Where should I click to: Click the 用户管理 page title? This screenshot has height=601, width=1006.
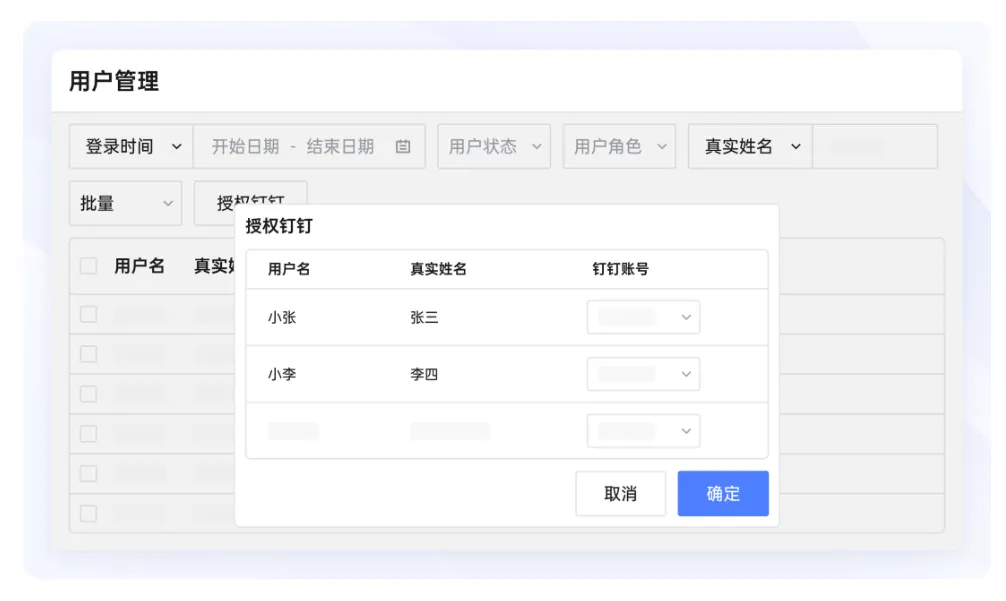(114, 81)
